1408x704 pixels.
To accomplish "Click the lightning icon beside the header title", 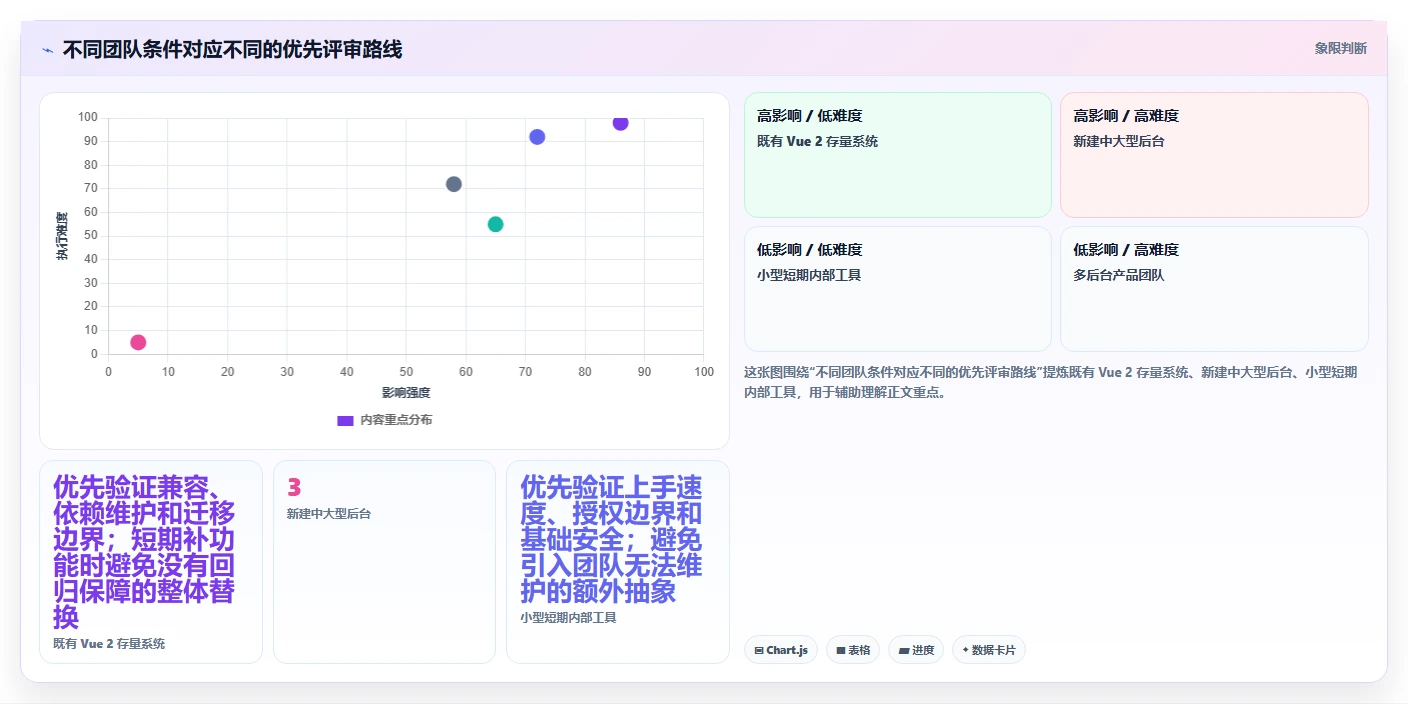I will (x=48, y=50).
